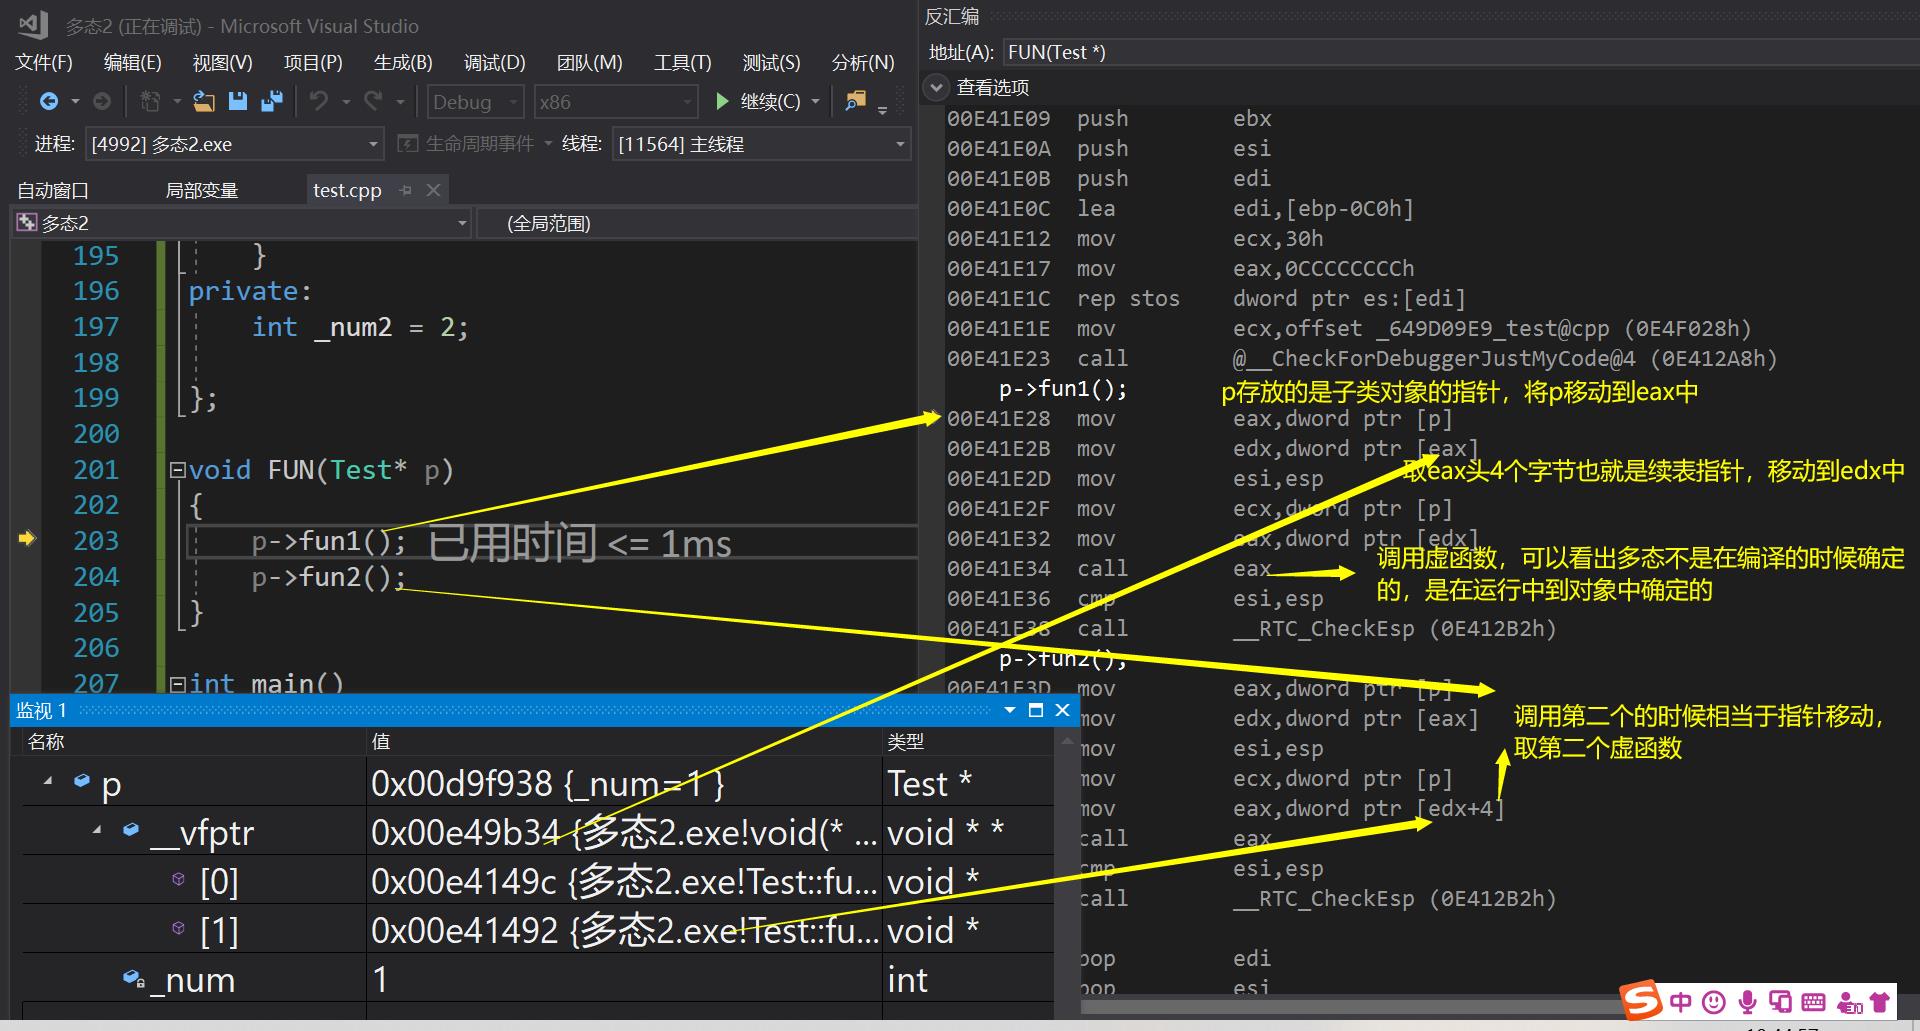Screen dimensions: 1920x1031
Task: Click the Sogou cross-device input icon
Action: click(x=1780, y=1002)
